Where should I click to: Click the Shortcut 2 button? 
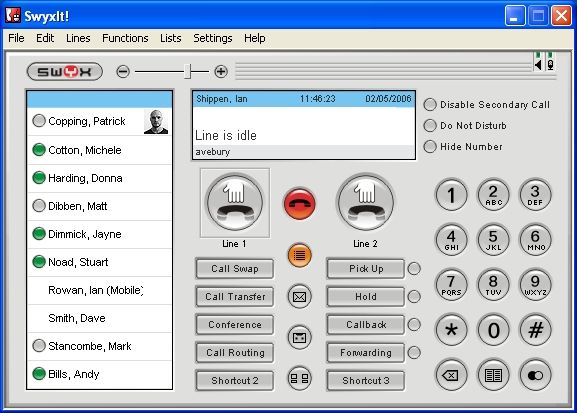pos(235,380)
